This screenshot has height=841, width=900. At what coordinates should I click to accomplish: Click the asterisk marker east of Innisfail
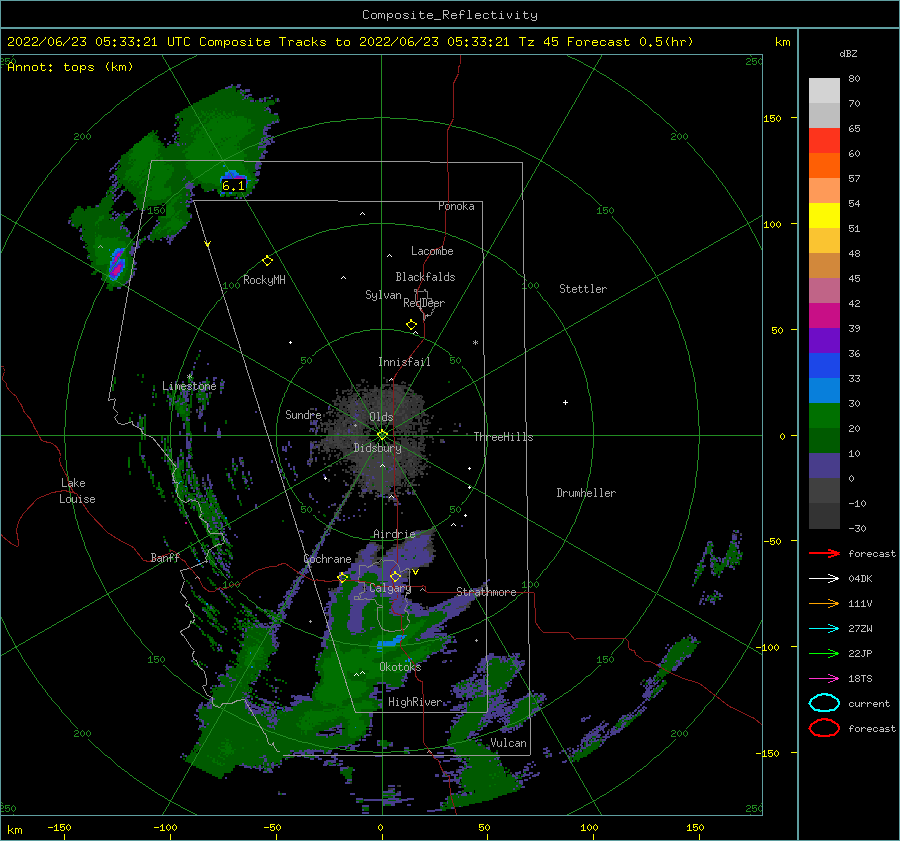(475, 343)
